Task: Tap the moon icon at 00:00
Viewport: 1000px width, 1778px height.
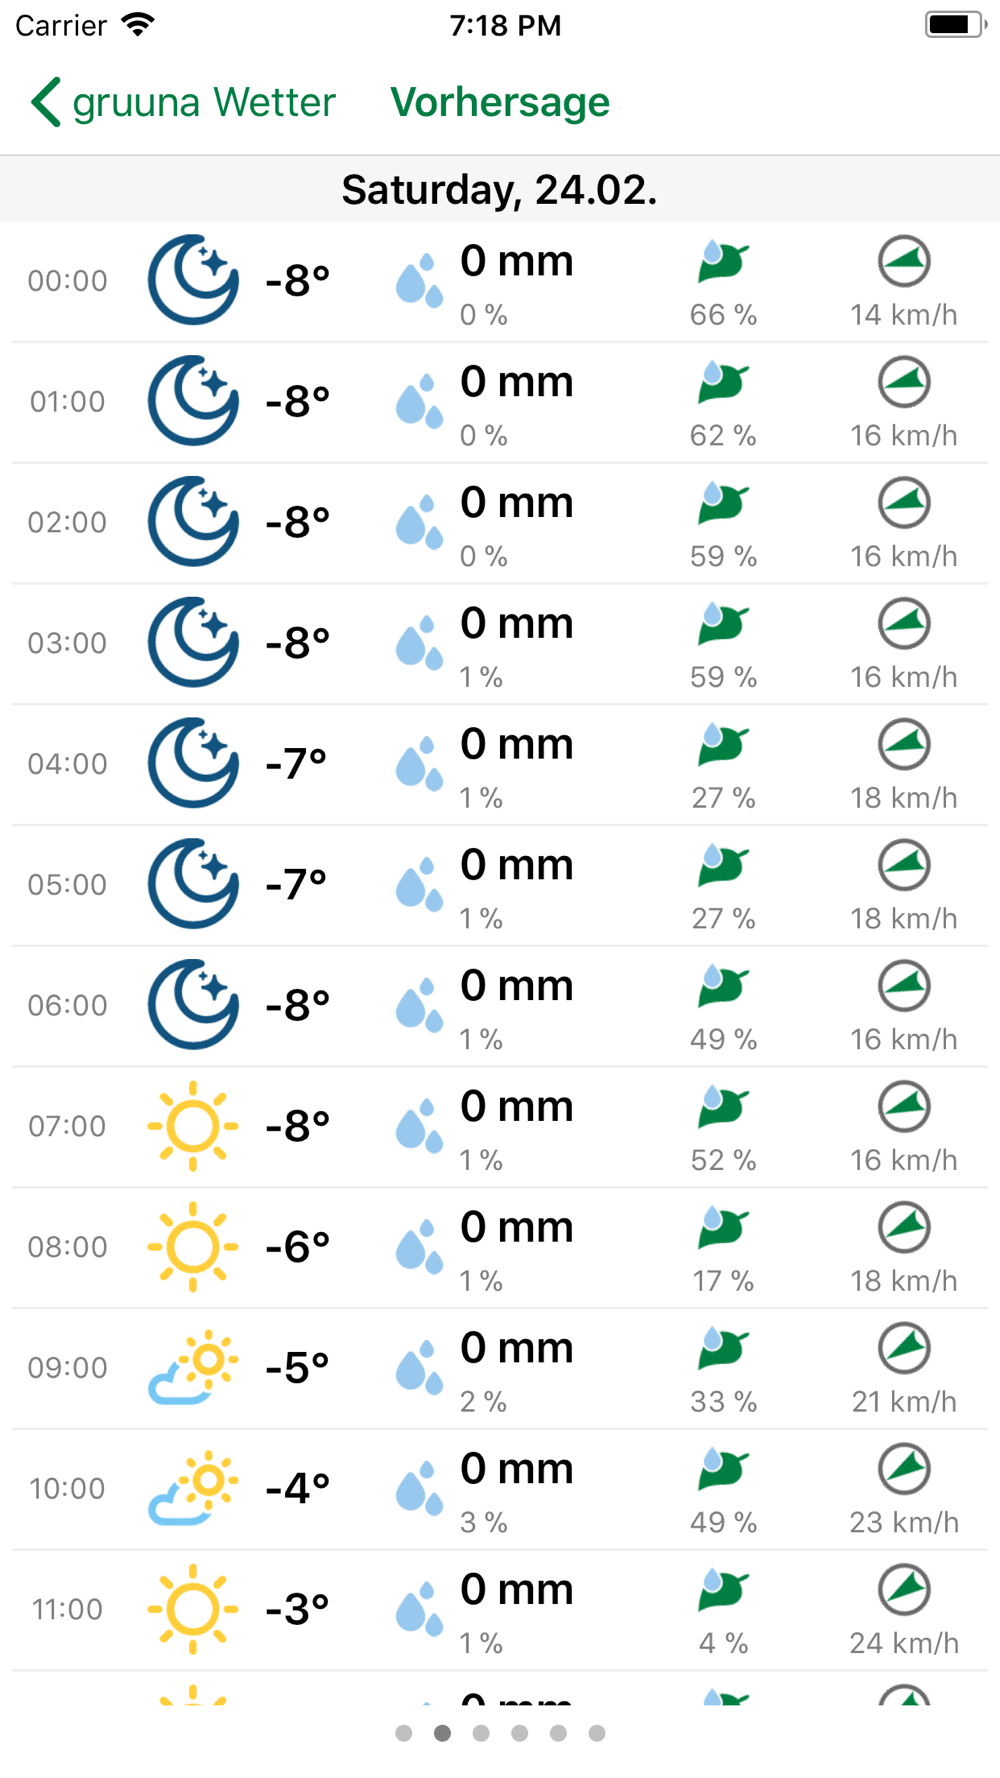Action: [193, 281]
